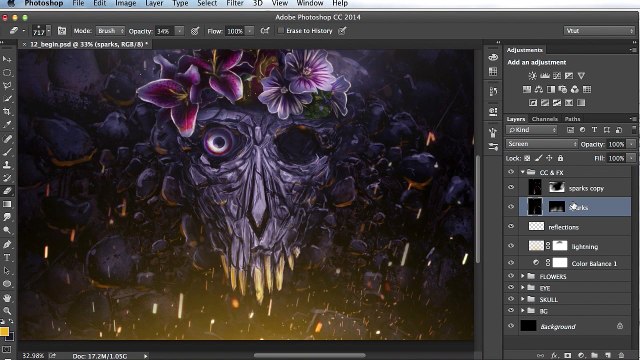
Task: Expand the SKULL group
Action: [x=522, y=299]
